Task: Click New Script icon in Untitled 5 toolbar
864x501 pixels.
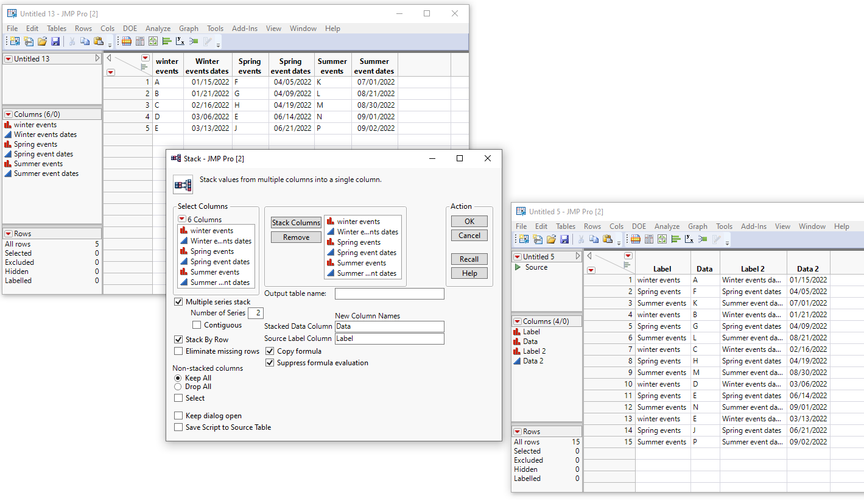Action: (x=538, y=239)
